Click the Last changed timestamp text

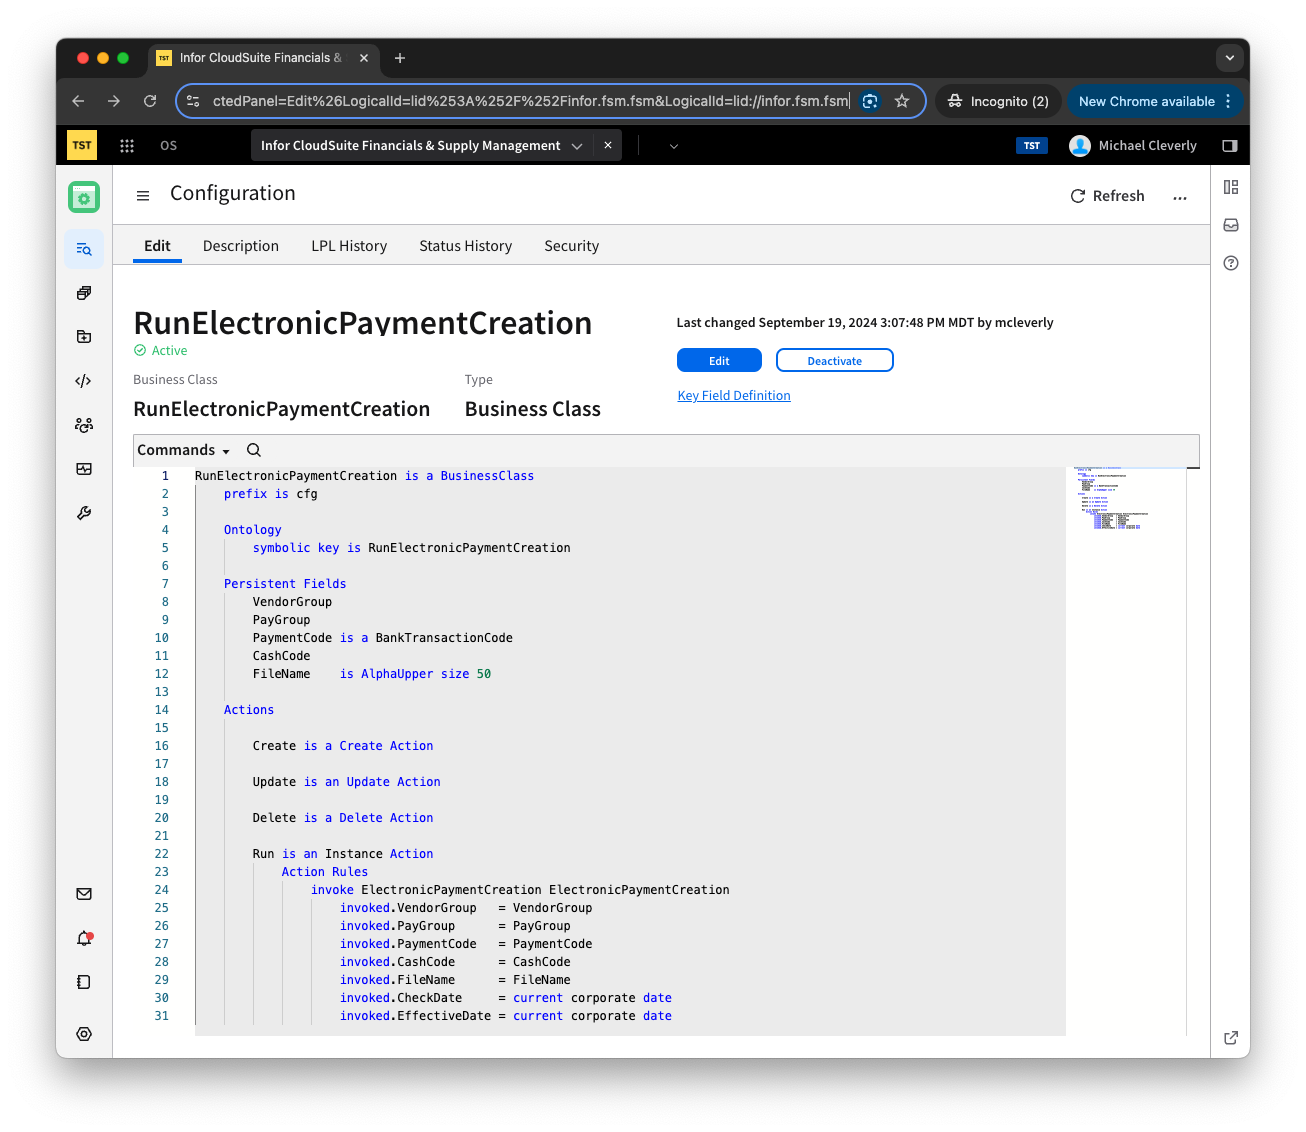click(865, 322)
